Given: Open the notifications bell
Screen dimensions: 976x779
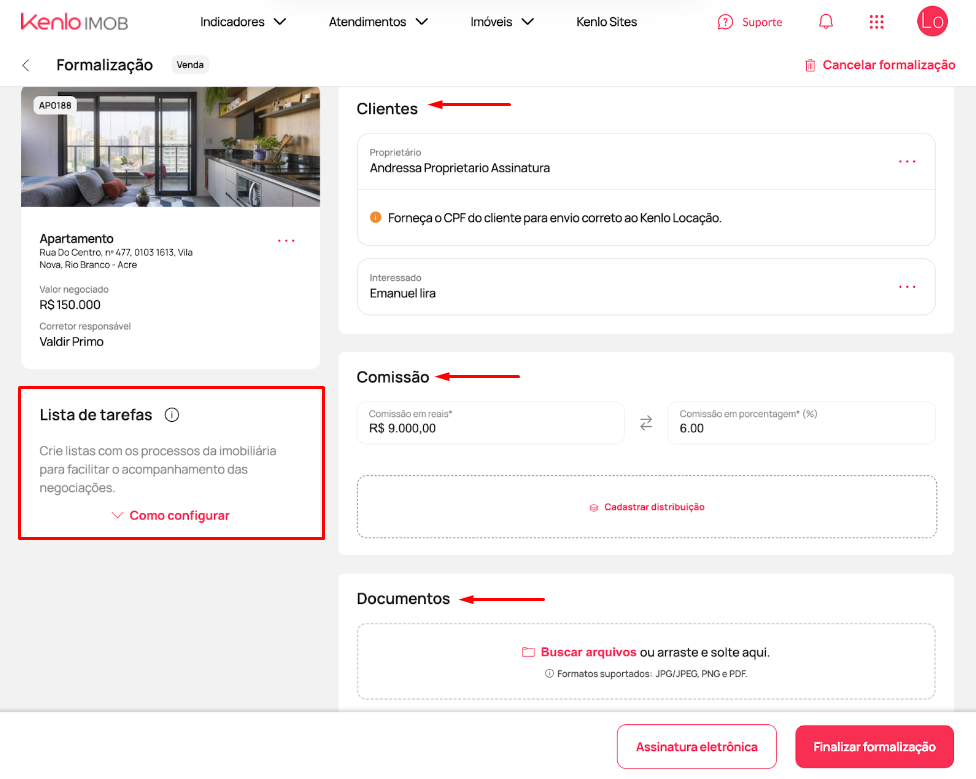Looking at the screenshot, I should [x=825, y=22].
